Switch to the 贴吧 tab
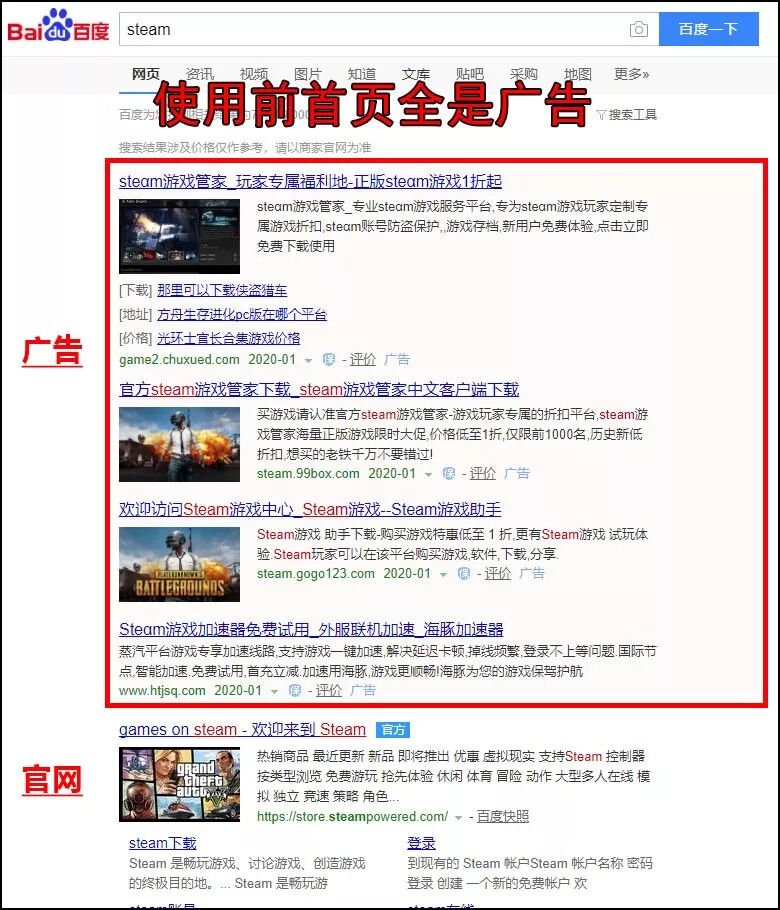 click(470, 74)
